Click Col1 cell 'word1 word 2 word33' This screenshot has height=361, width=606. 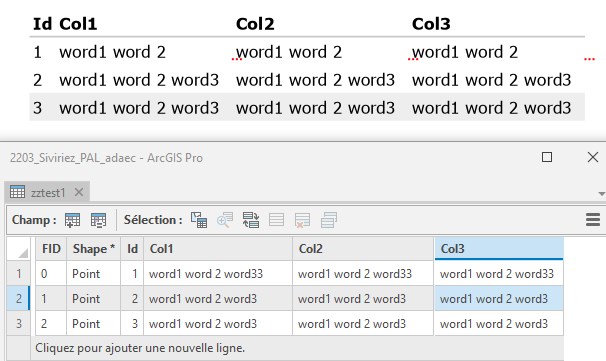tap(218, 274)
